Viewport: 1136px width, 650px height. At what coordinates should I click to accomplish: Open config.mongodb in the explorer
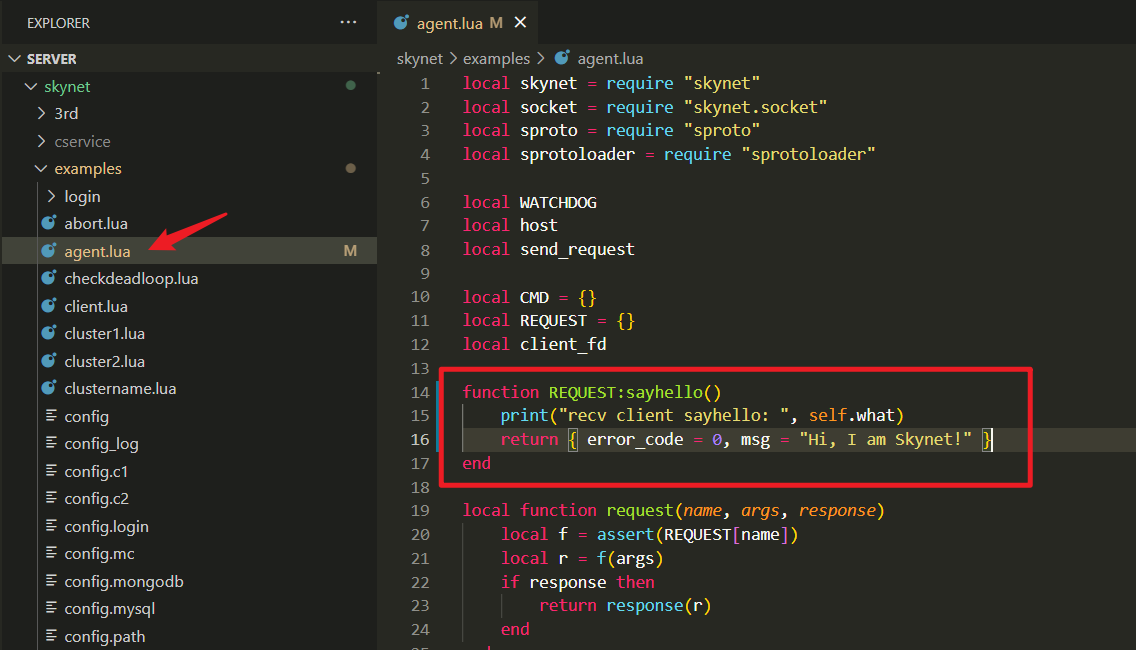coord(123,581)
